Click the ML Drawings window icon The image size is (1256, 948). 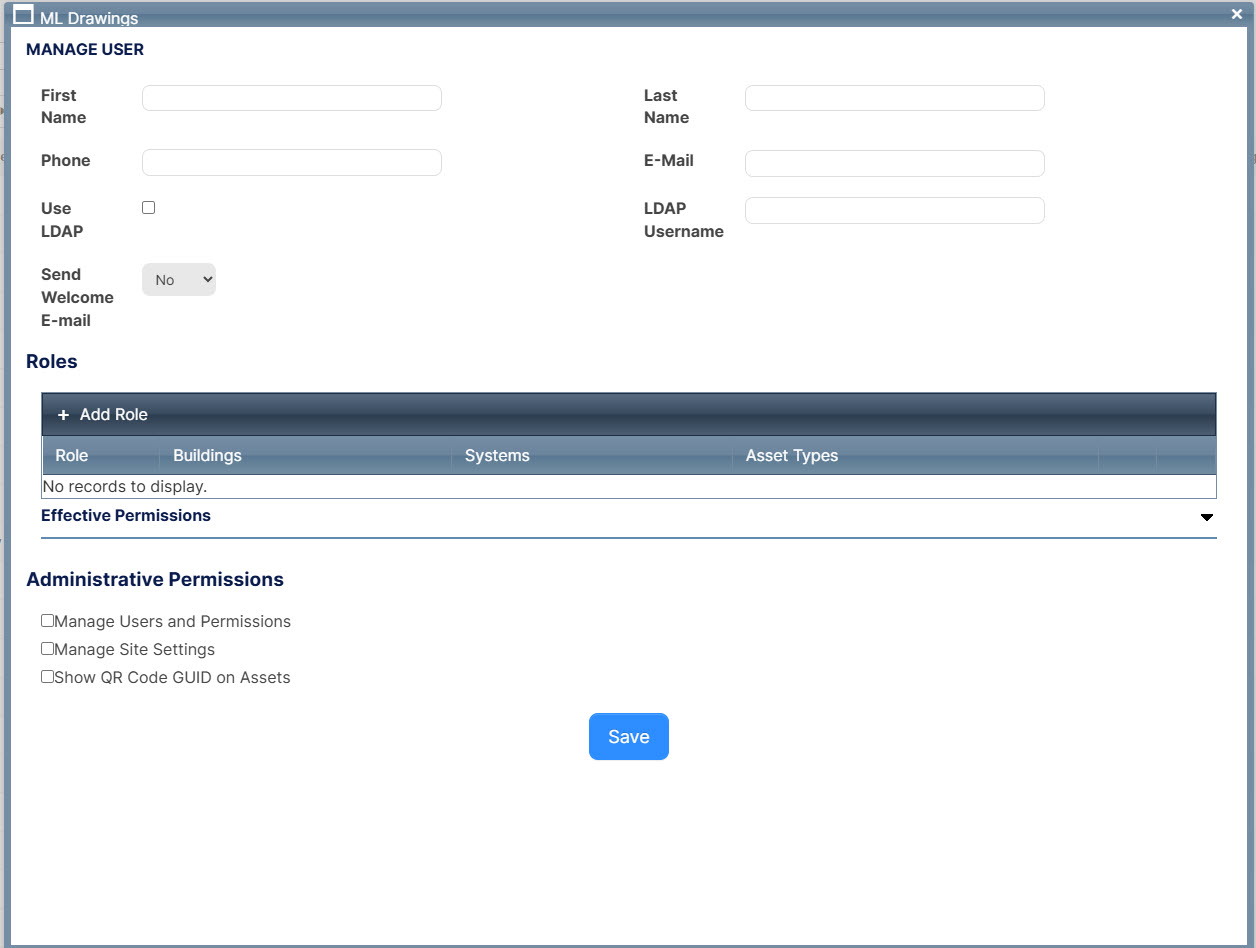(x=23, y=15)
